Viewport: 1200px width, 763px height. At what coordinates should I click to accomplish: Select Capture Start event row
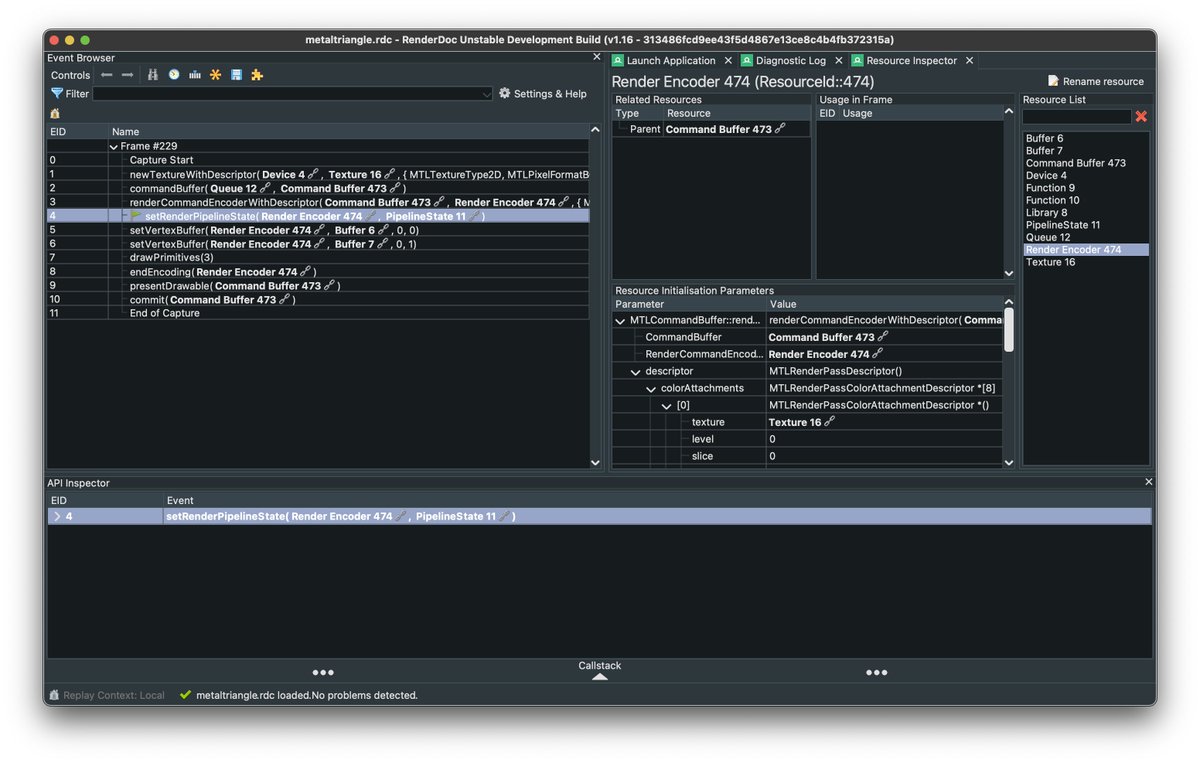pos(318,160)
